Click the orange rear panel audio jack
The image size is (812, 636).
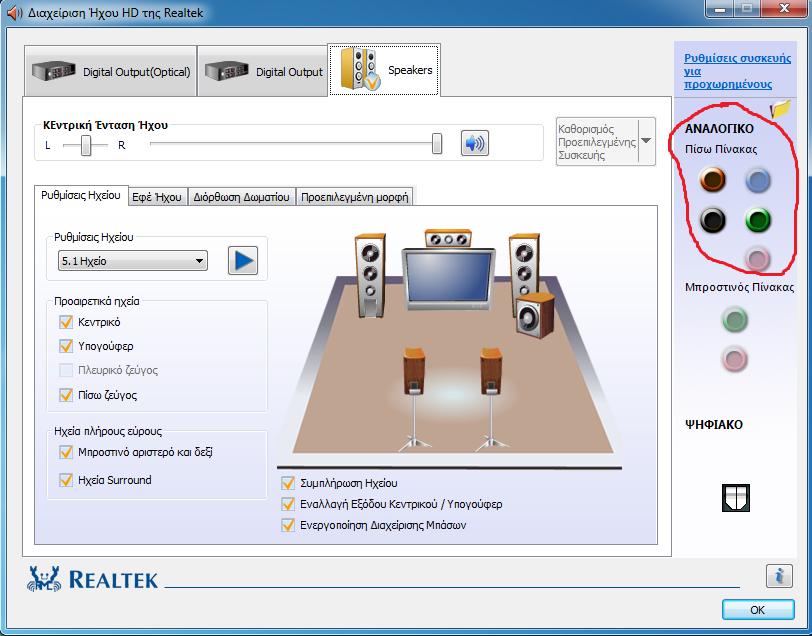[713, 179]
